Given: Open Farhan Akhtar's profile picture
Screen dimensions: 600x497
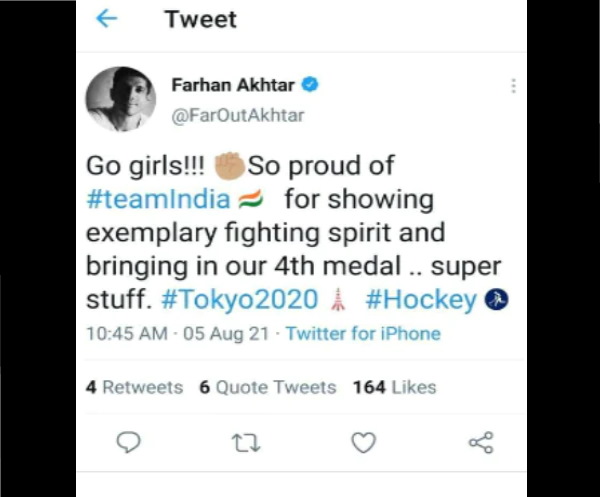Looking at the screenshot, I should [x=121, y=98].
